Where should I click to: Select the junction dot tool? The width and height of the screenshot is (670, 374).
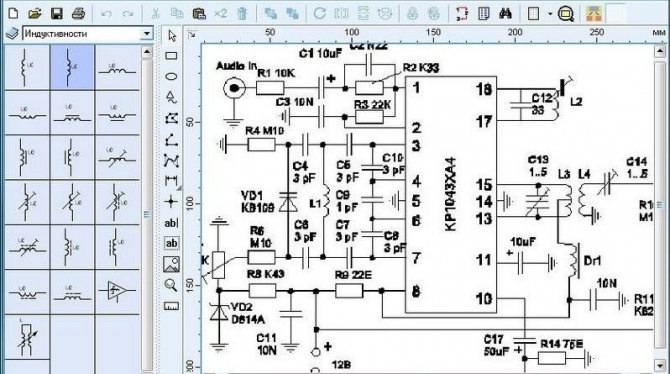pyautogui.click(x=171, y=201)
